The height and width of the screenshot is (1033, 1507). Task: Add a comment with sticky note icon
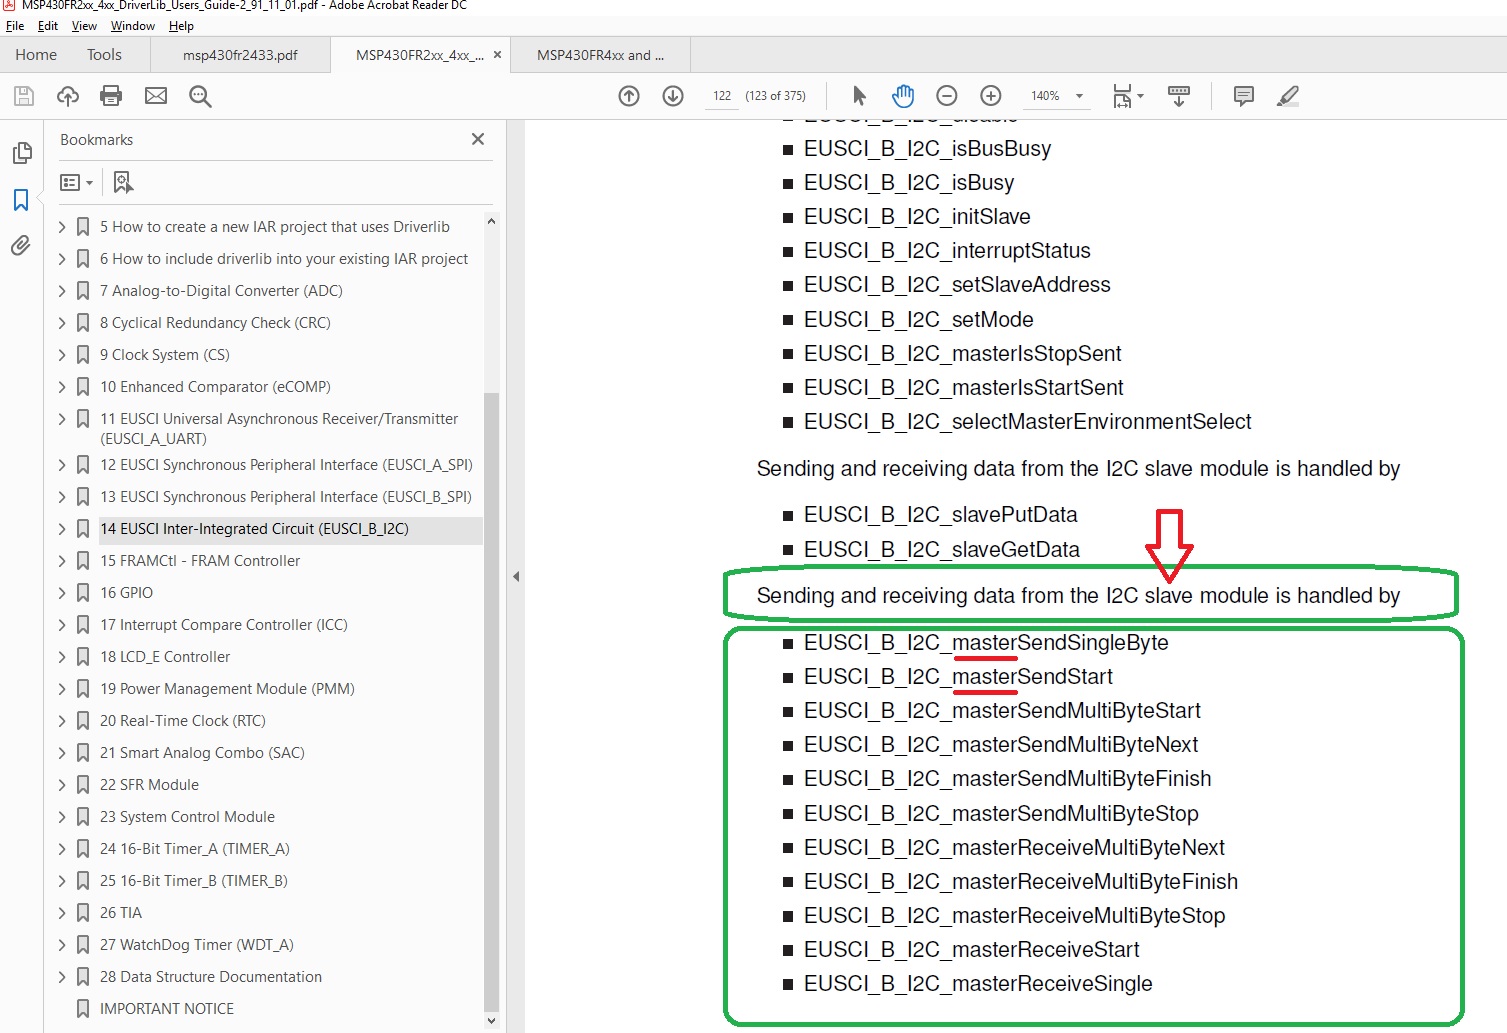pyautogui.click(x=1244, y=96)
